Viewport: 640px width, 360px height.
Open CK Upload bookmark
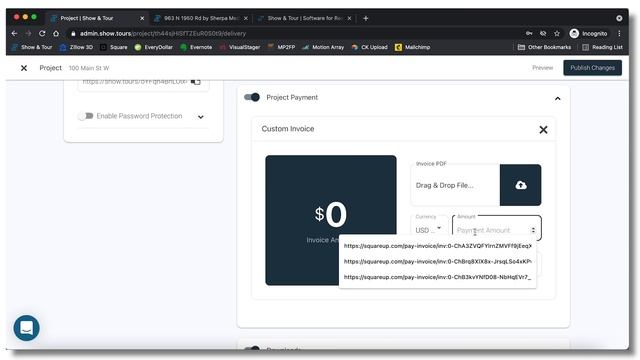[x=369, y=47]
